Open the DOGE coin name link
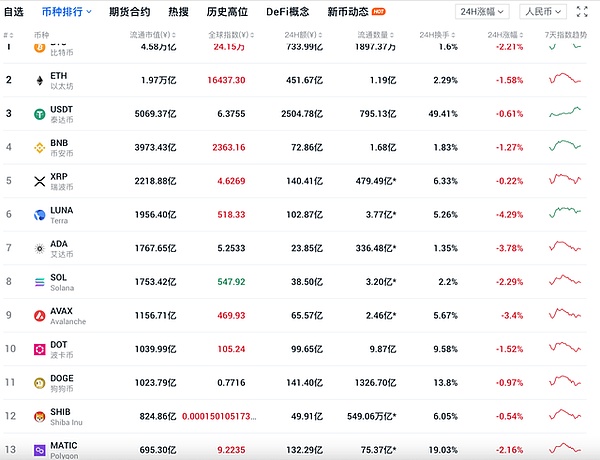The image size is (600, 460). [62, 378]
